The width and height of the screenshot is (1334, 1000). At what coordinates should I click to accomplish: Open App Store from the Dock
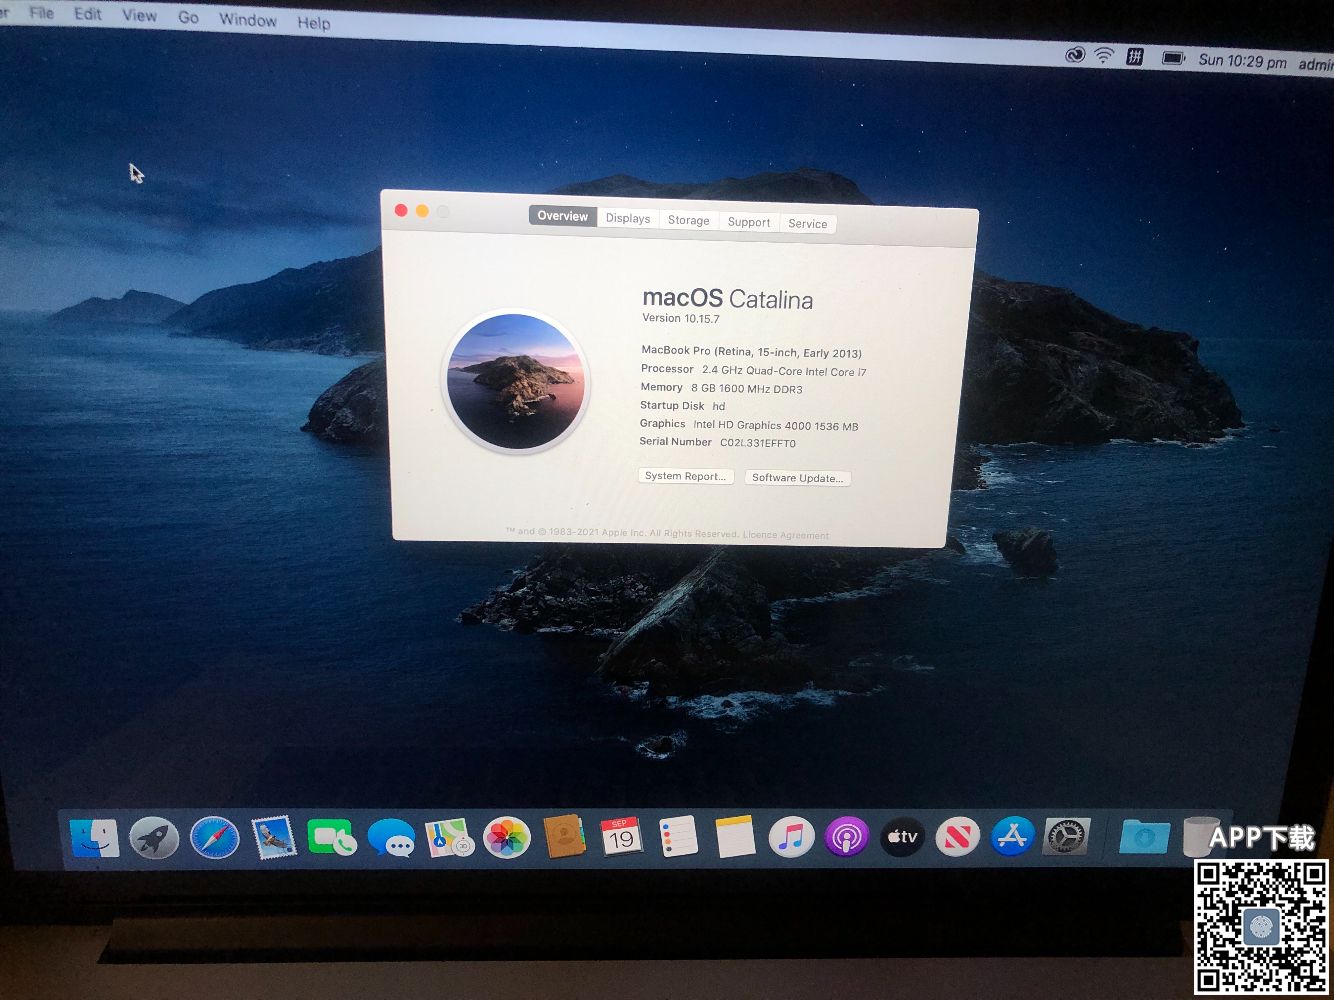coord(1012,837)
